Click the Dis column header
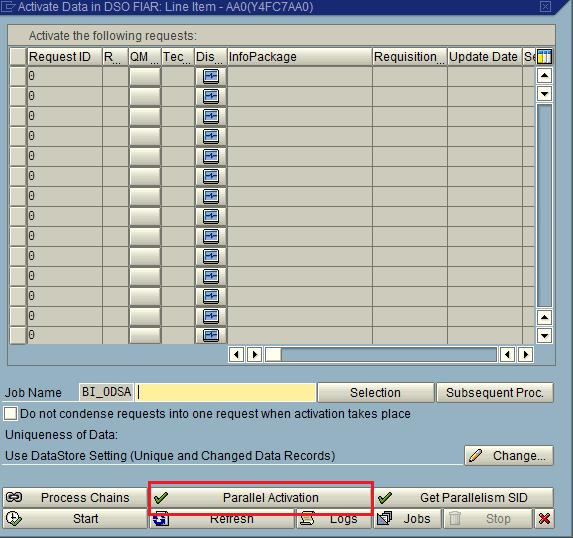The width and height of the screenshot is (573, 538). 211,57
